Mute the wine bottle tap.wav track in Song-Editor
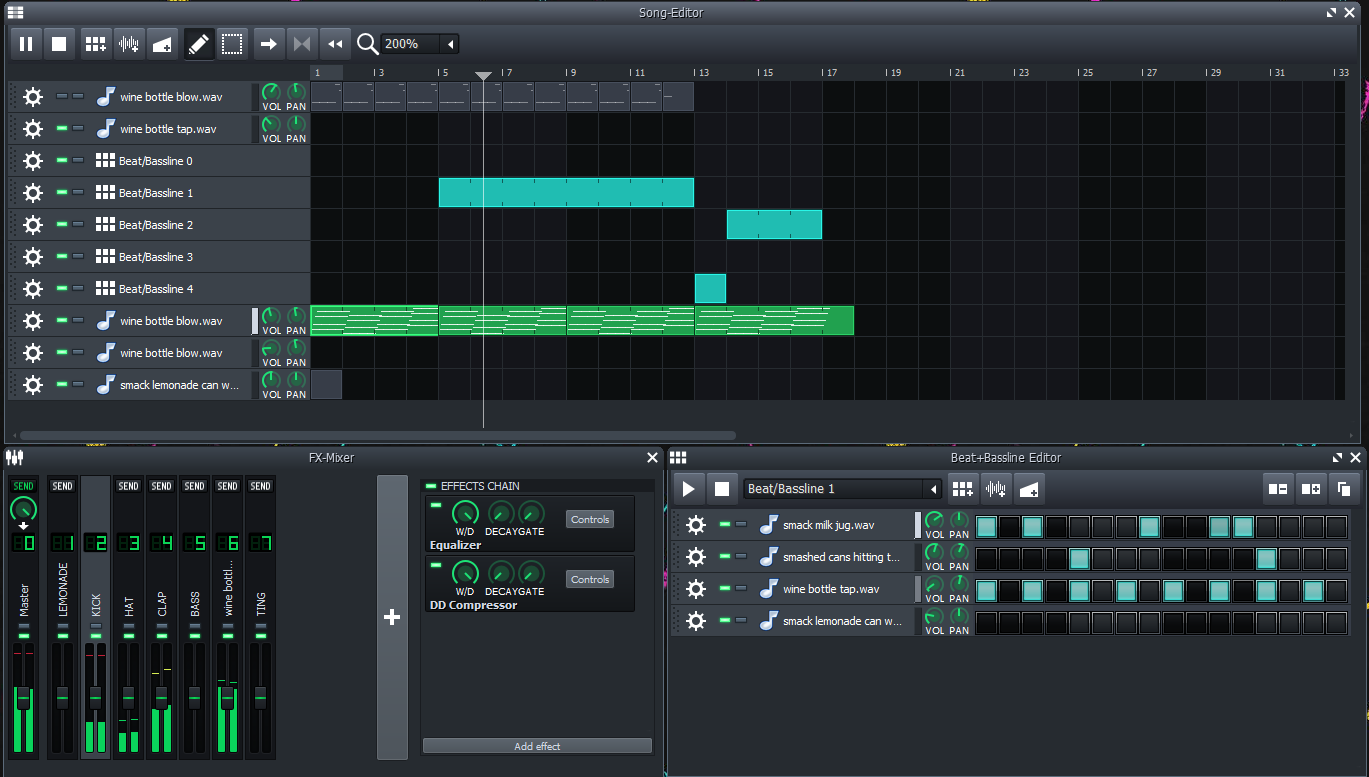Screen dimensions: 1369x777 [x=62, y=128]
